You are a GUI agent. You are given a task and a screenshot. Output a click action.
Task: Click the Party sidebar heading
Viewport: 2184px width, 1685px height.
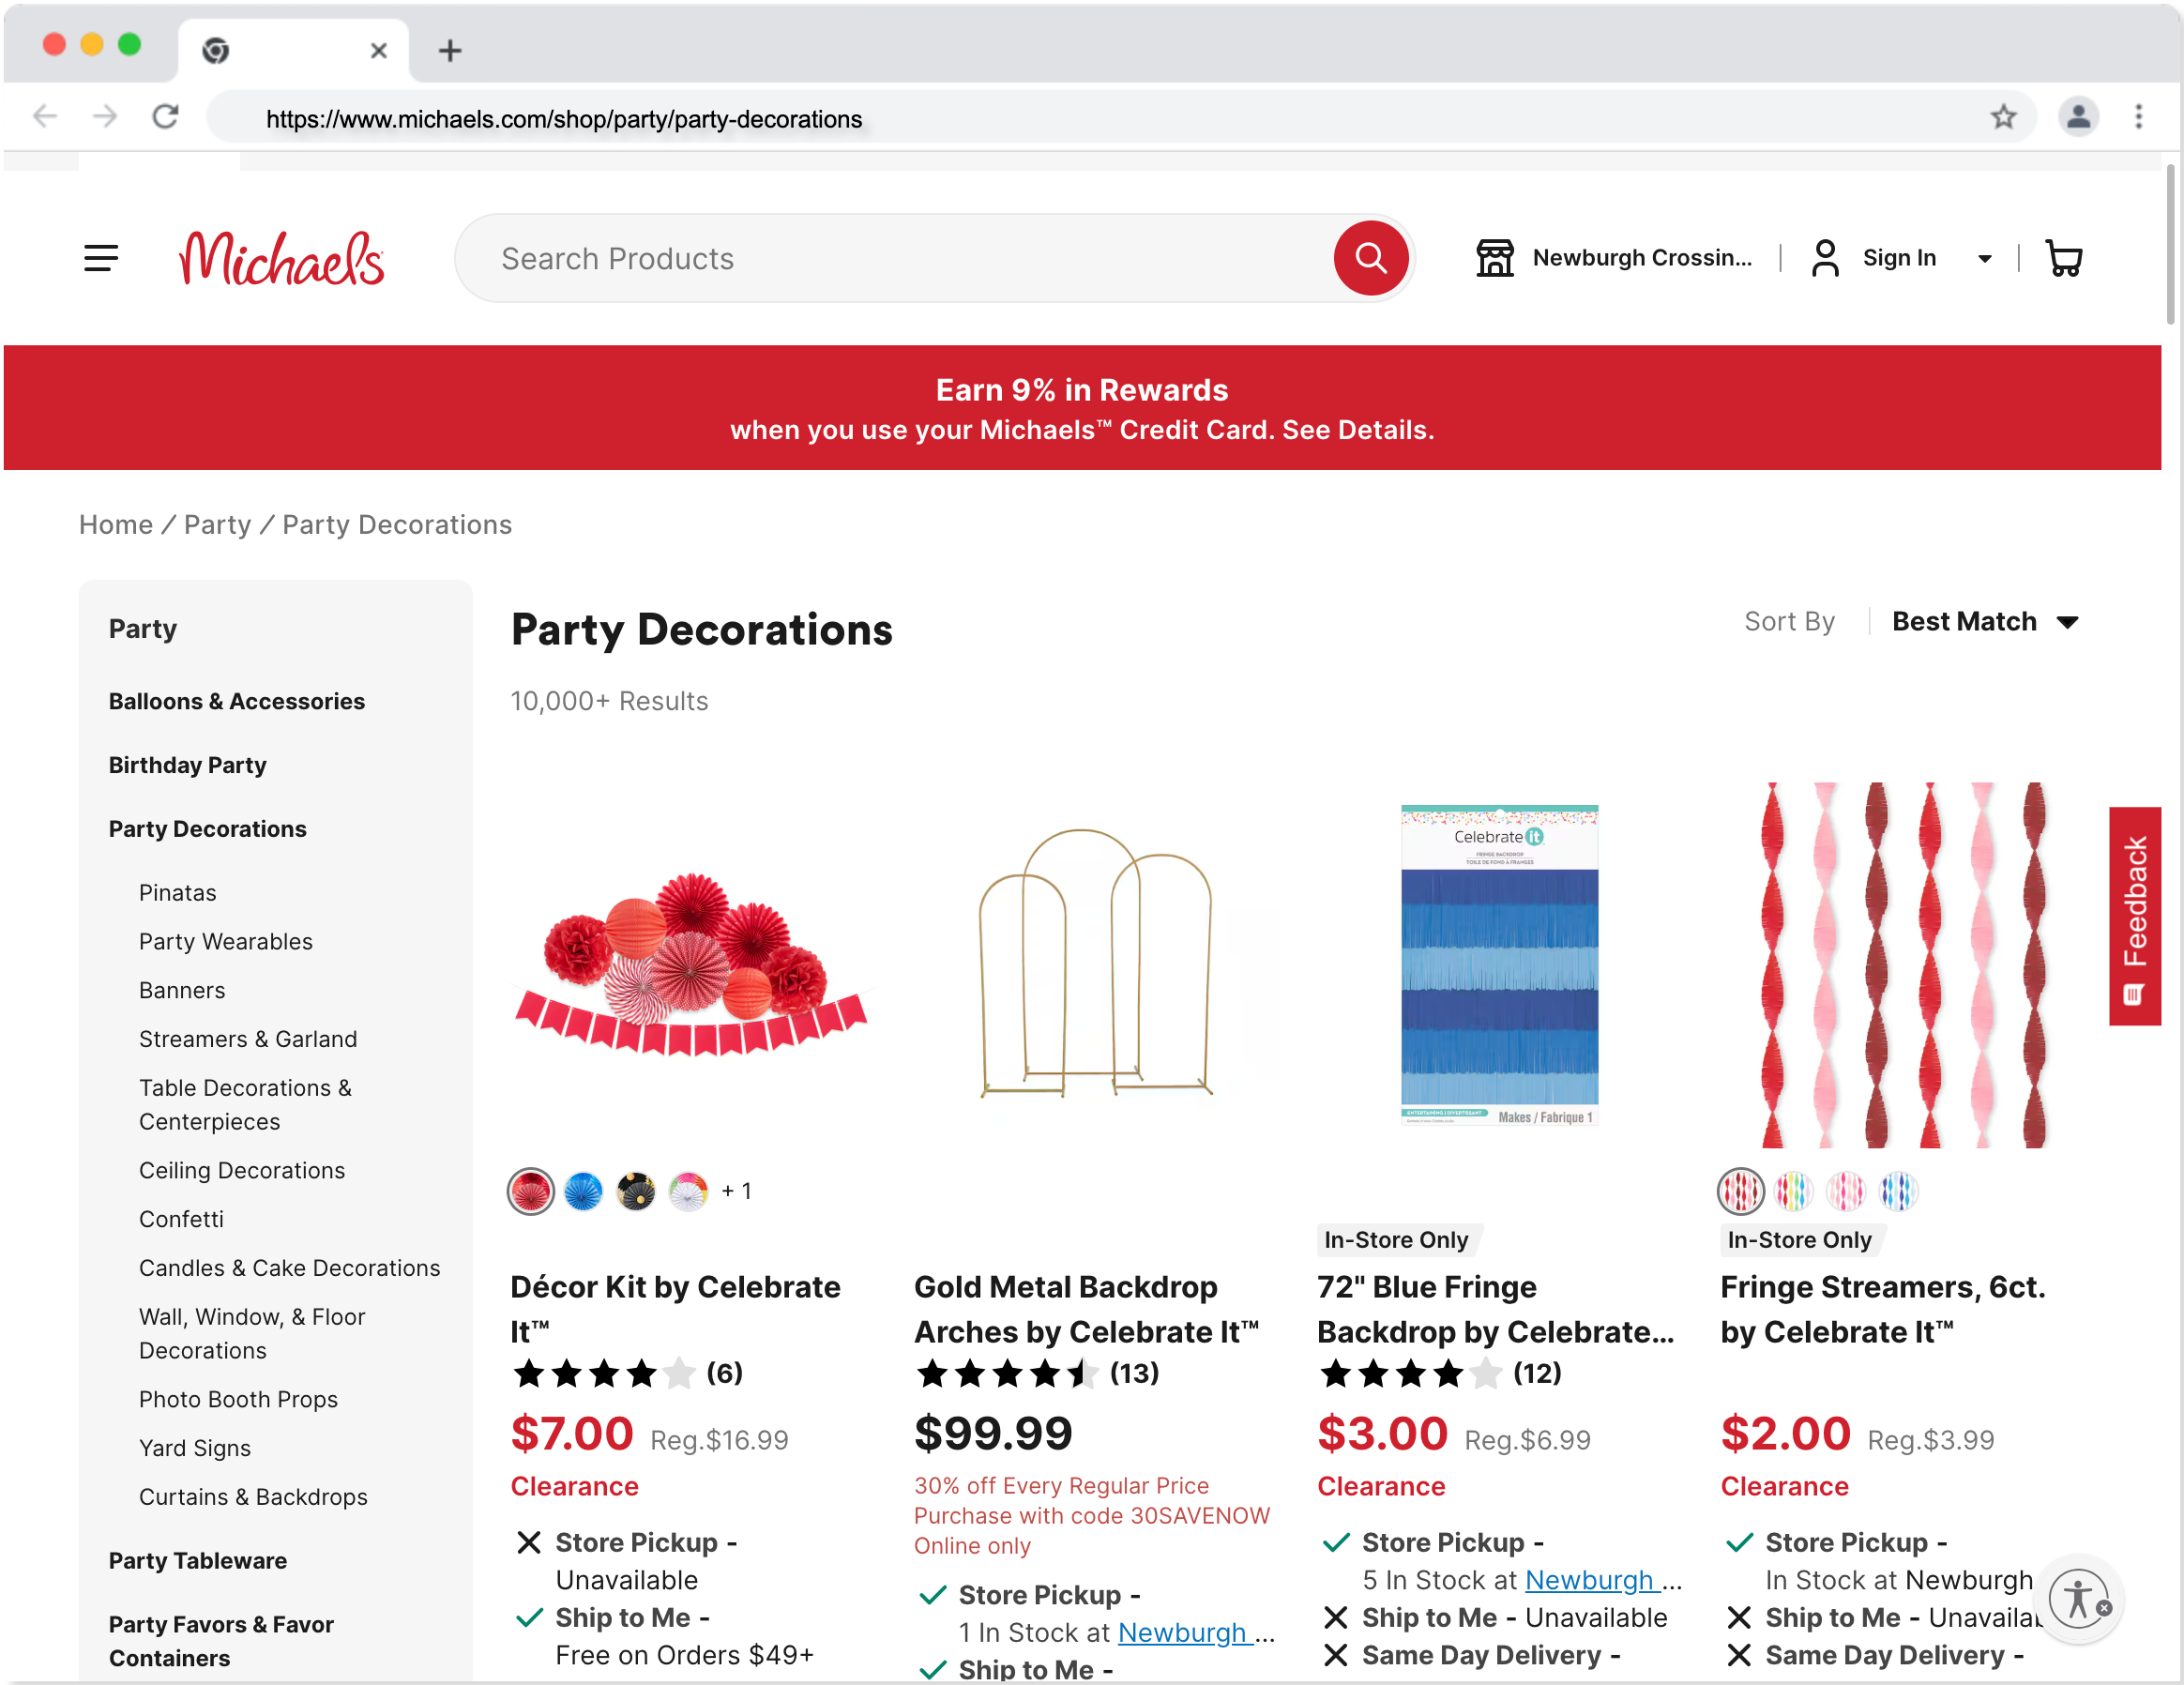tap(143, 628)
